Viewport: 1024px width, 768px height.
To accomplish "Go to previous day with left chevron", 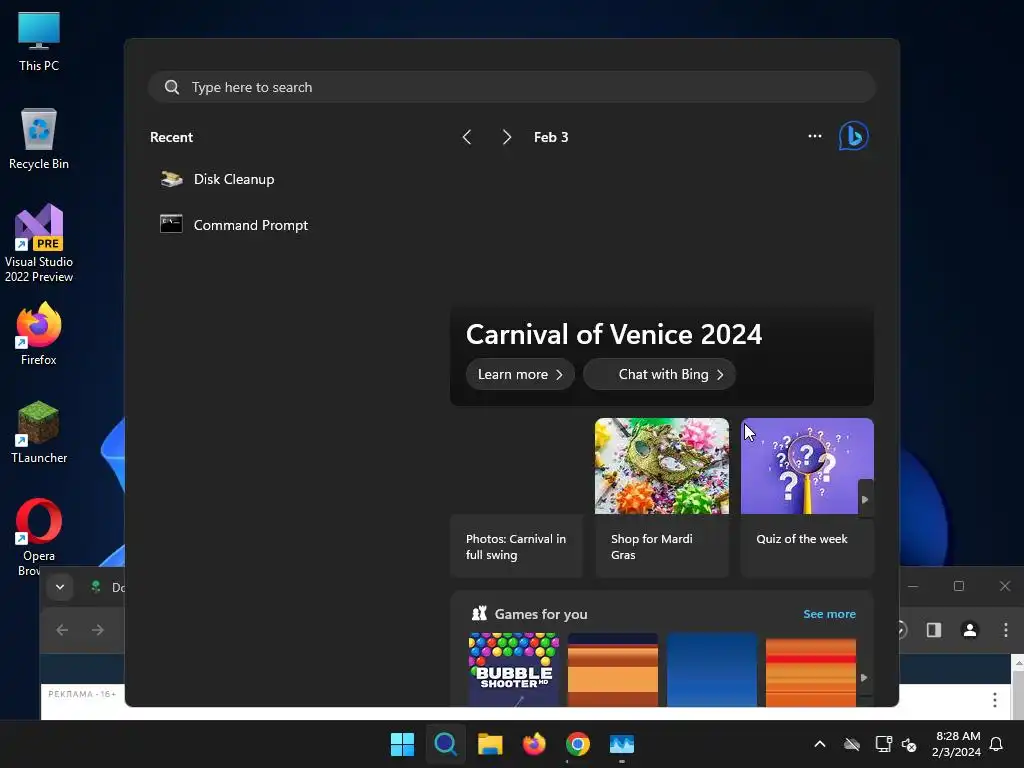I will [x=467, y=137].
